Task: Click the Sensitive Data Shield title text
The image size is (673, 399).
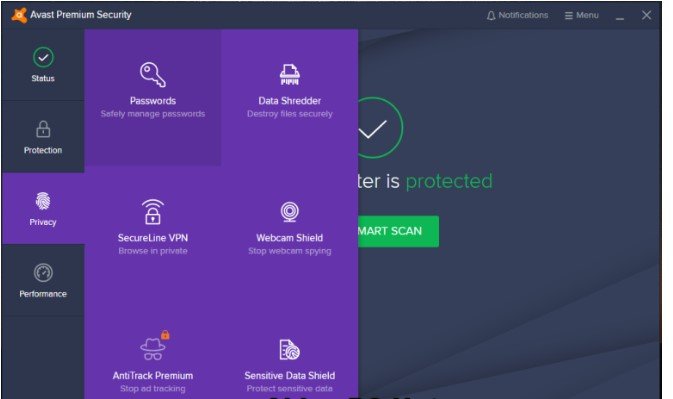Action: pos(290,375)
